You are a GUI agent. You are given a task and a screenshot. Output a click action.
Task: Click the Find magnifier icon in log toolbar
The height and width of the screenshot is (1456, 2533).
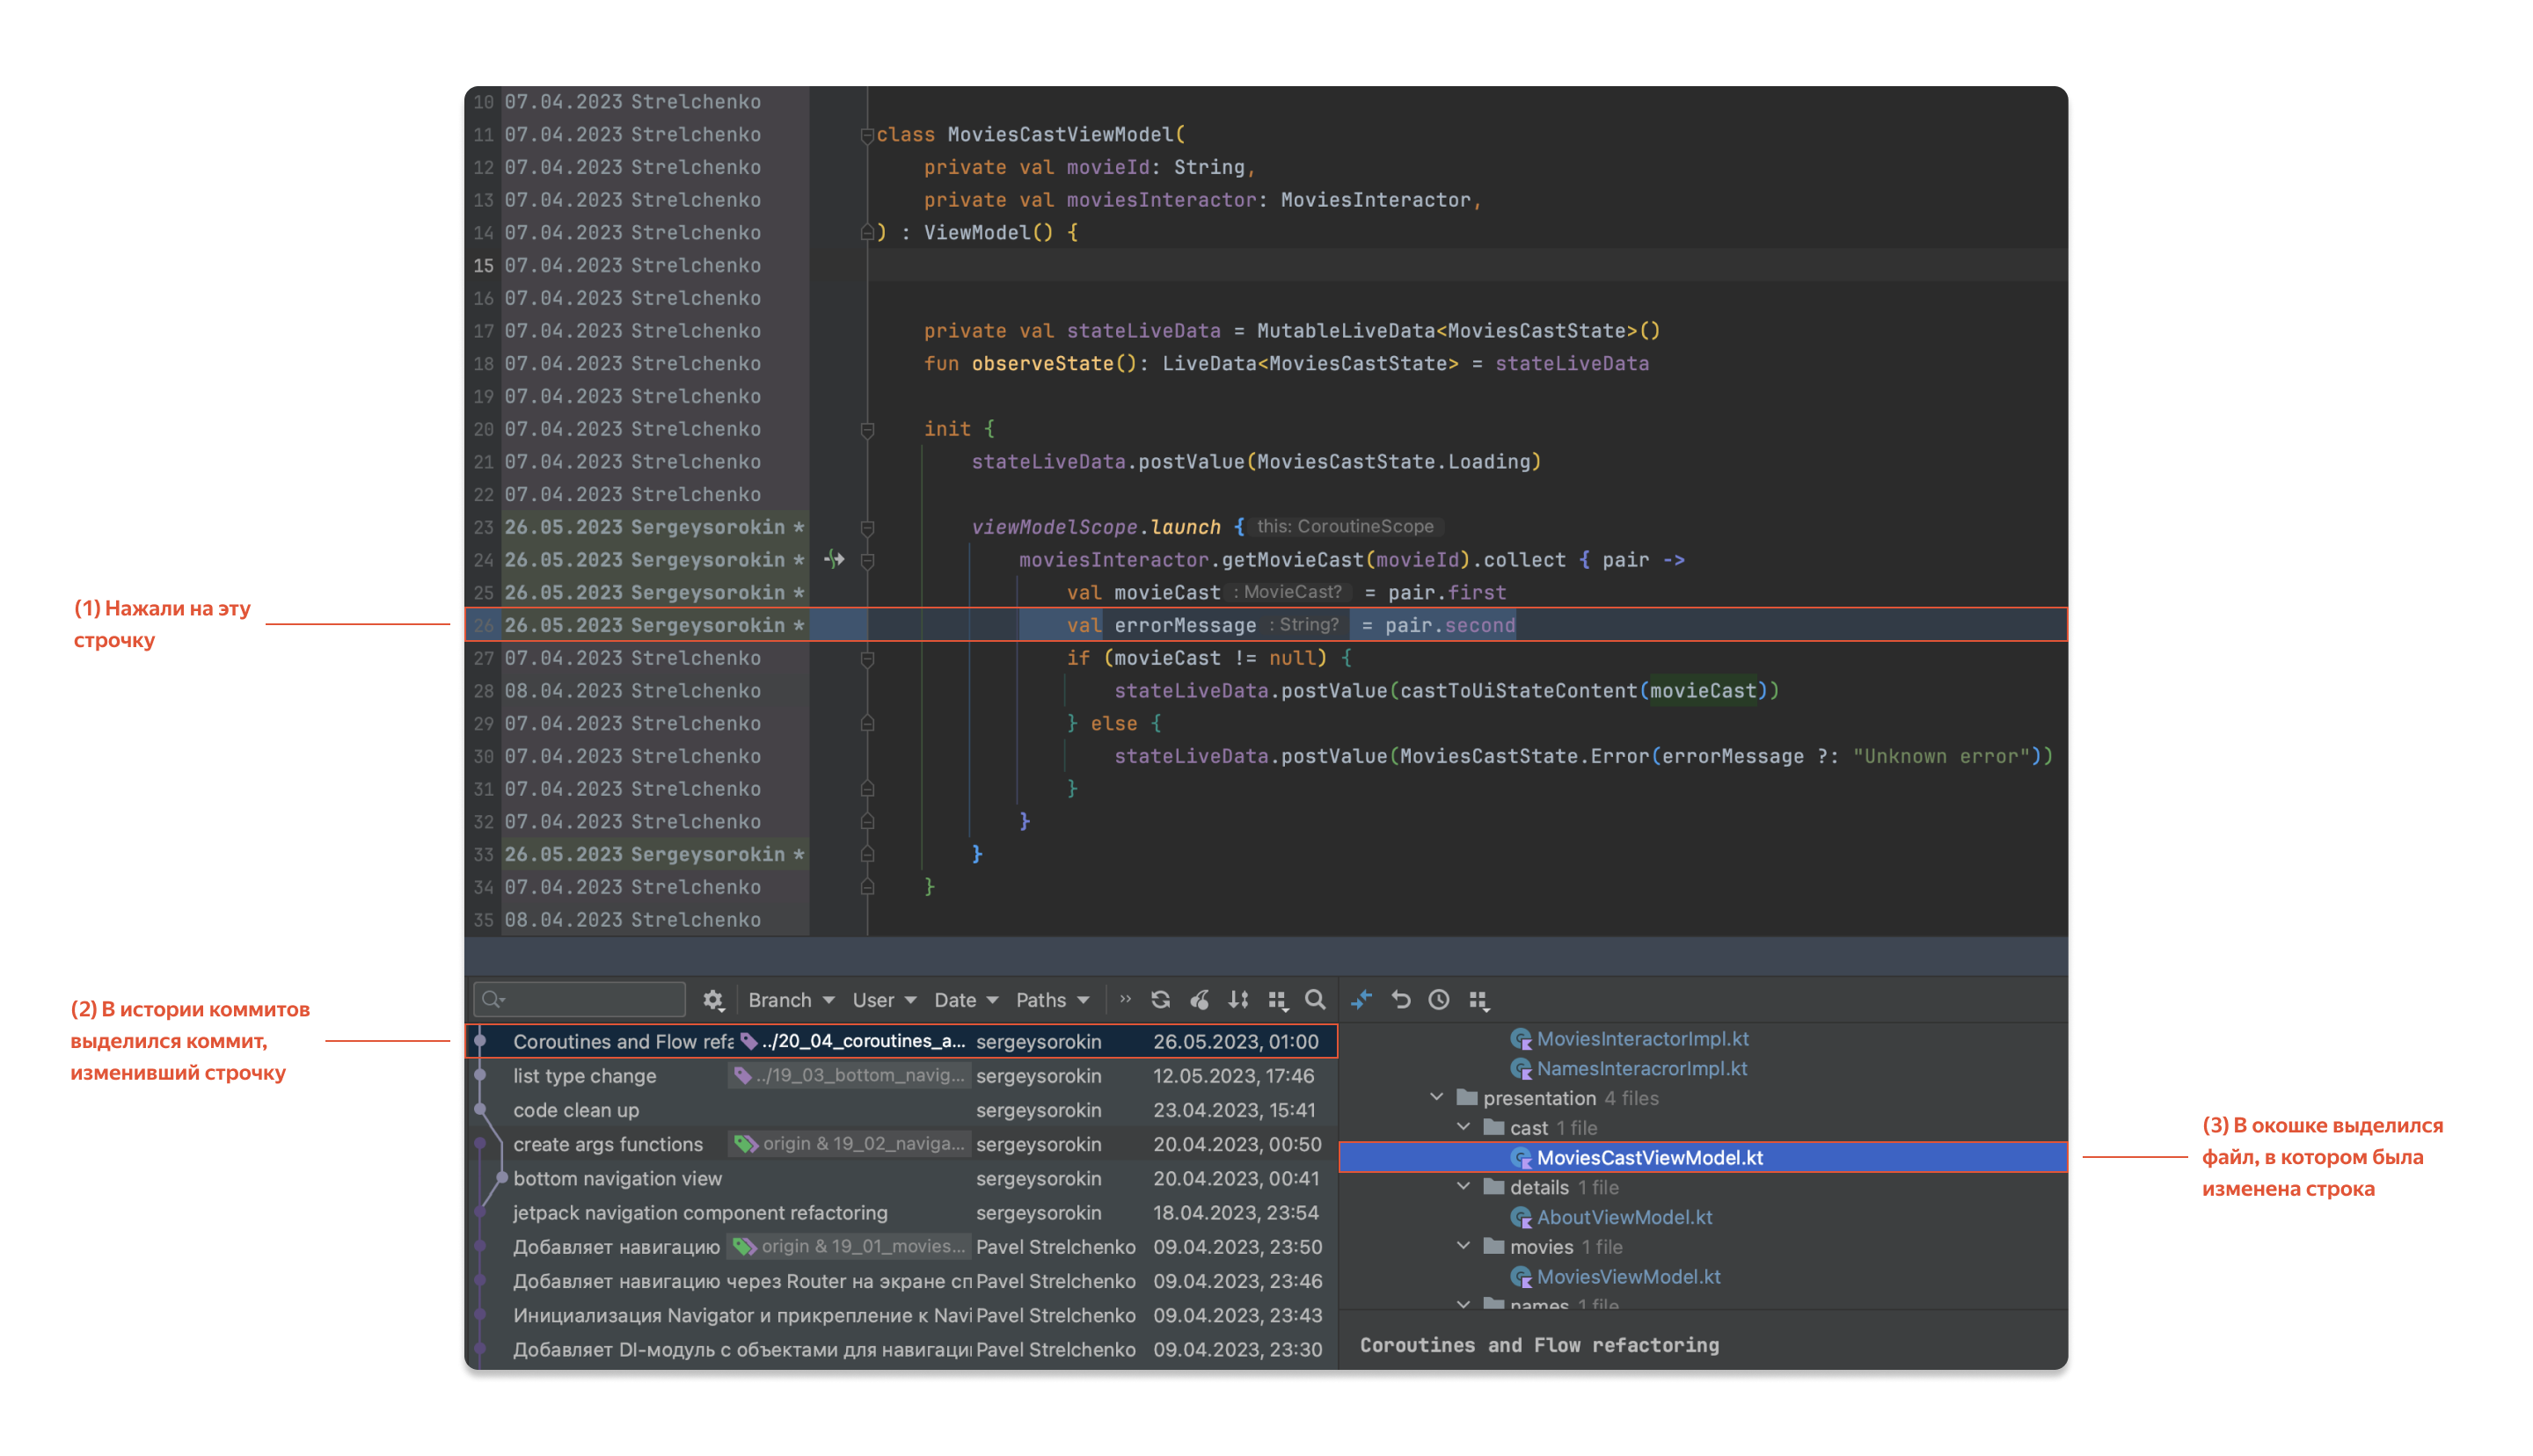[1315, 999]
